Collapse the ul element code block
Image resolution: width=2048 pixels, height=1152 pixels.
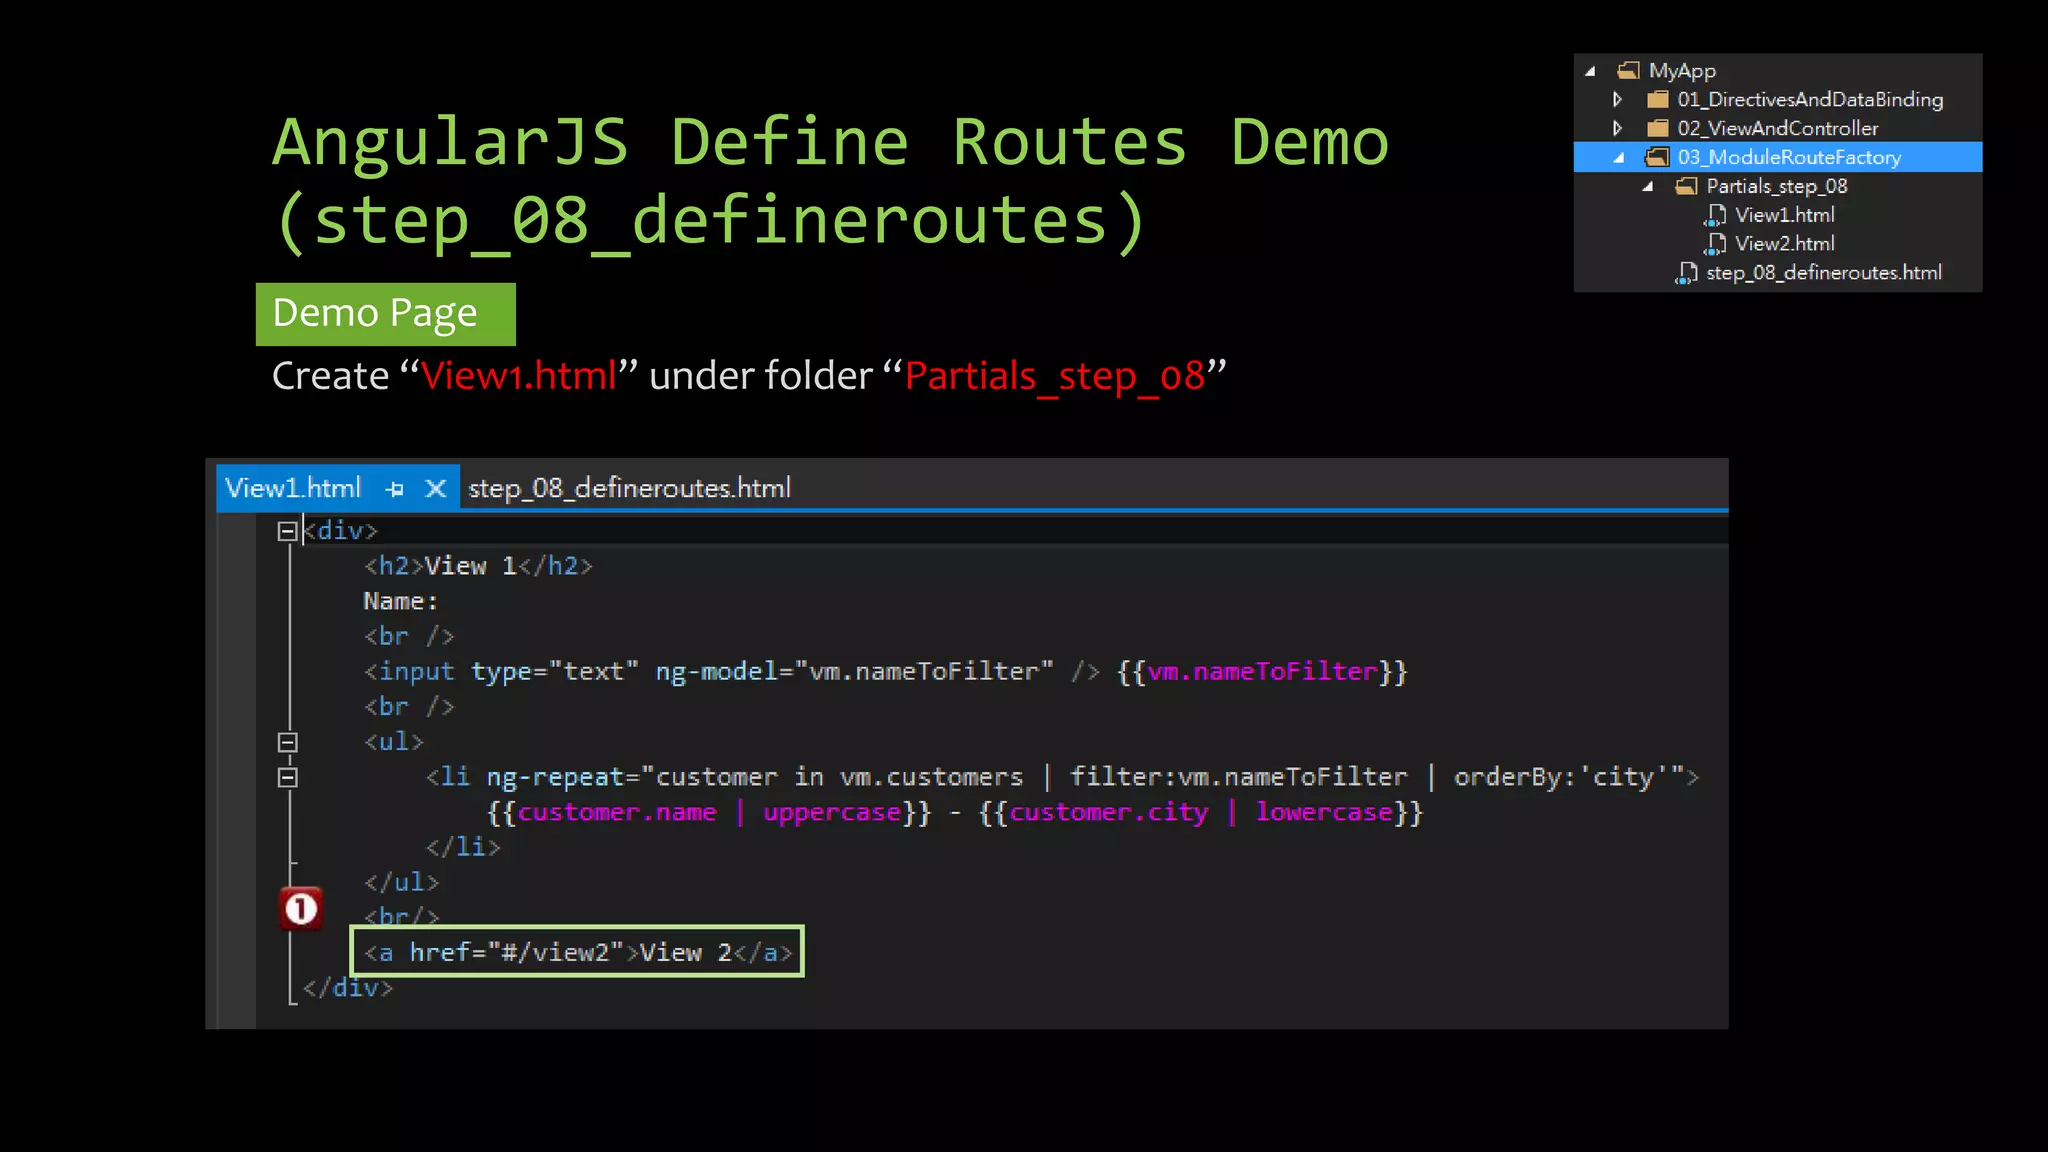pyautogui.click(x=287, y=742)
